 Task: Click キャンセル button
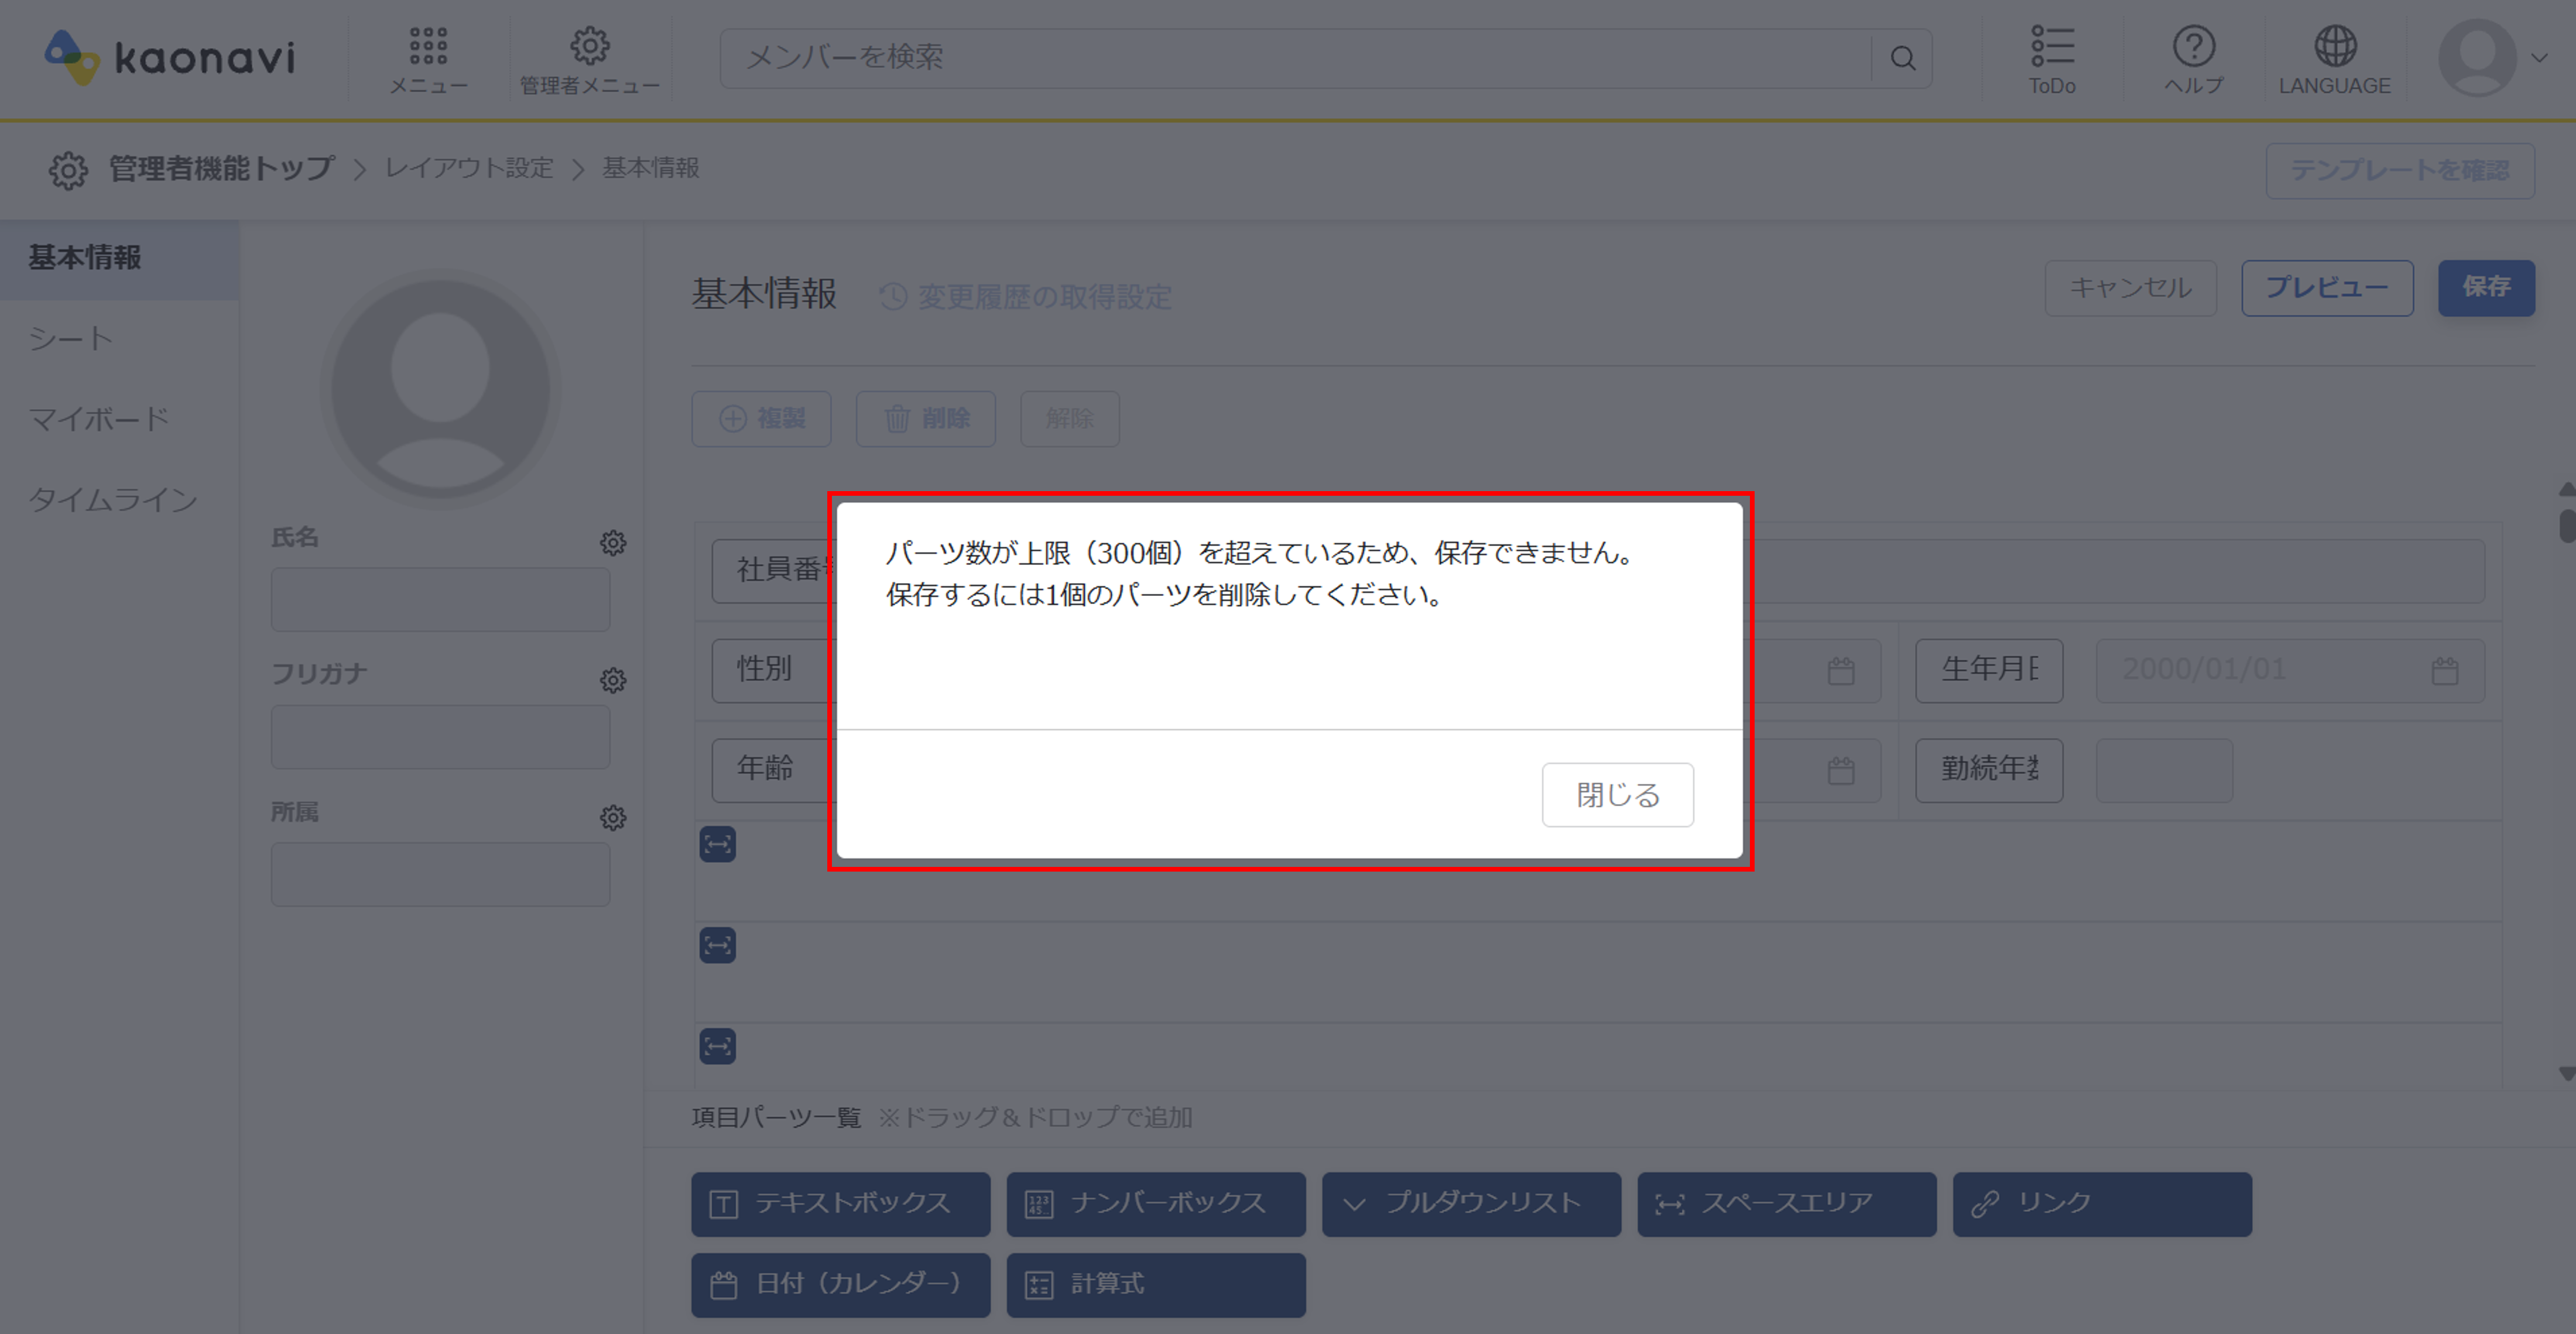click(2130, 288)
